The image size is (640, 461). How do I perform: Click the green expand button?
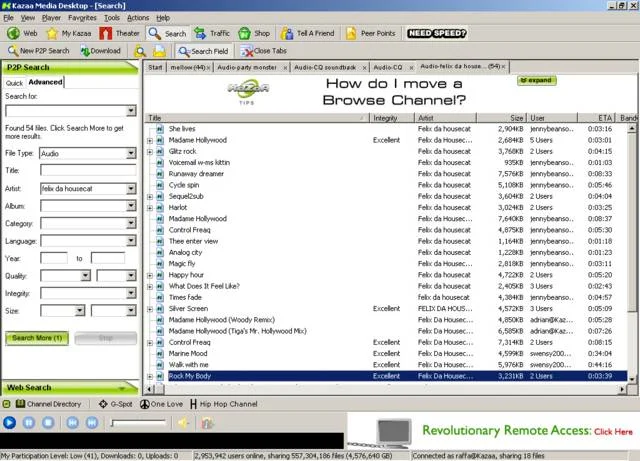[536, 80]
